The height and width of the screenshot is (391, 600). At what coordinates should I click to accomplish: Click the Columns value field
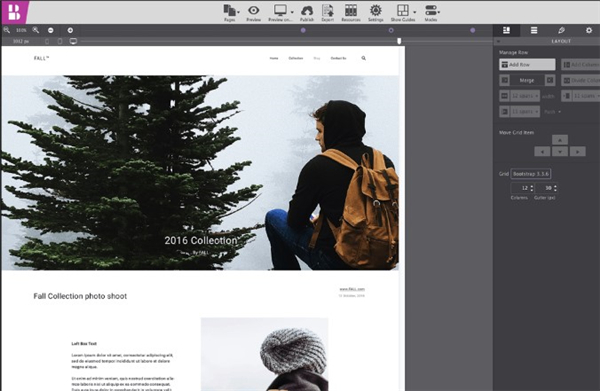(x=521, y=188)
